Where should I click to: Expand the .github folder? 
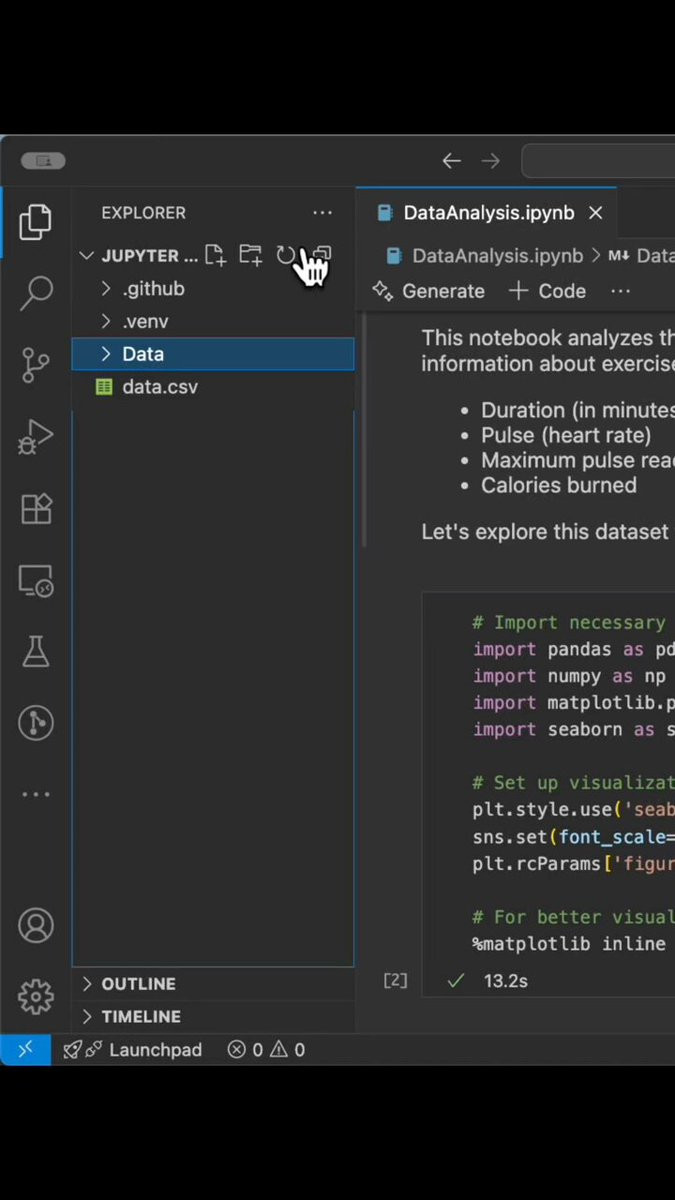(212, 289)
